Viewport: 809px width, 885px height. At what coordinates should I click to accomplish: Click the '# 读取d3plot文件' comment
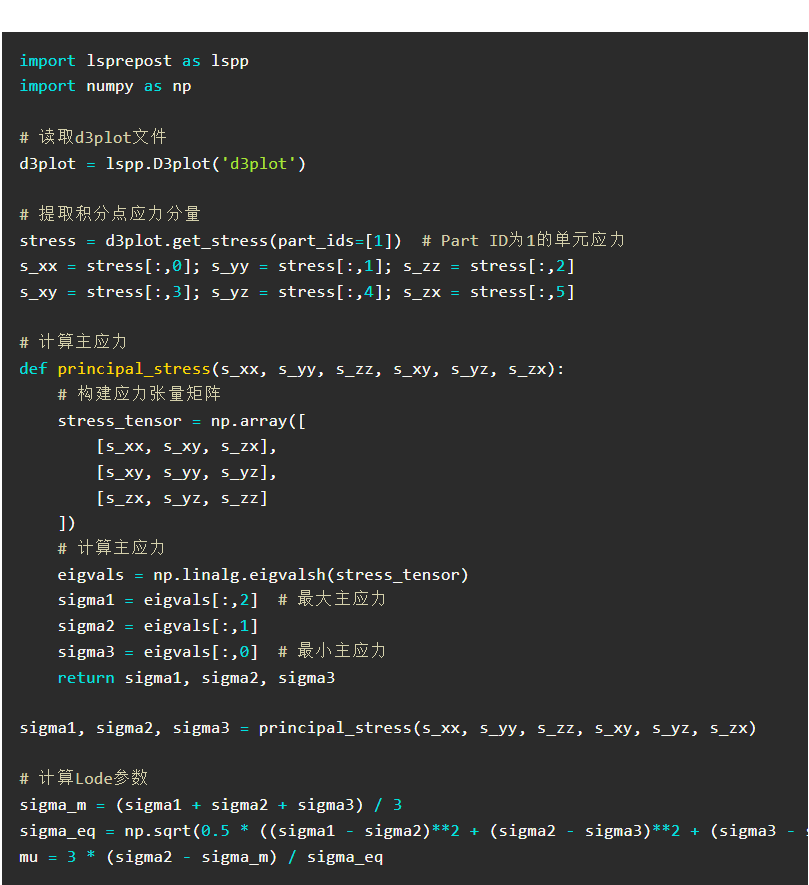[x=93, y=137]
